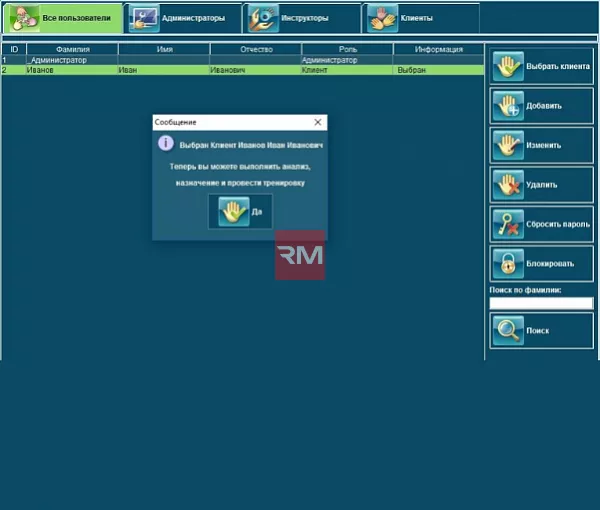
Task: Click the Информация column header
Action: click(439, 49)
